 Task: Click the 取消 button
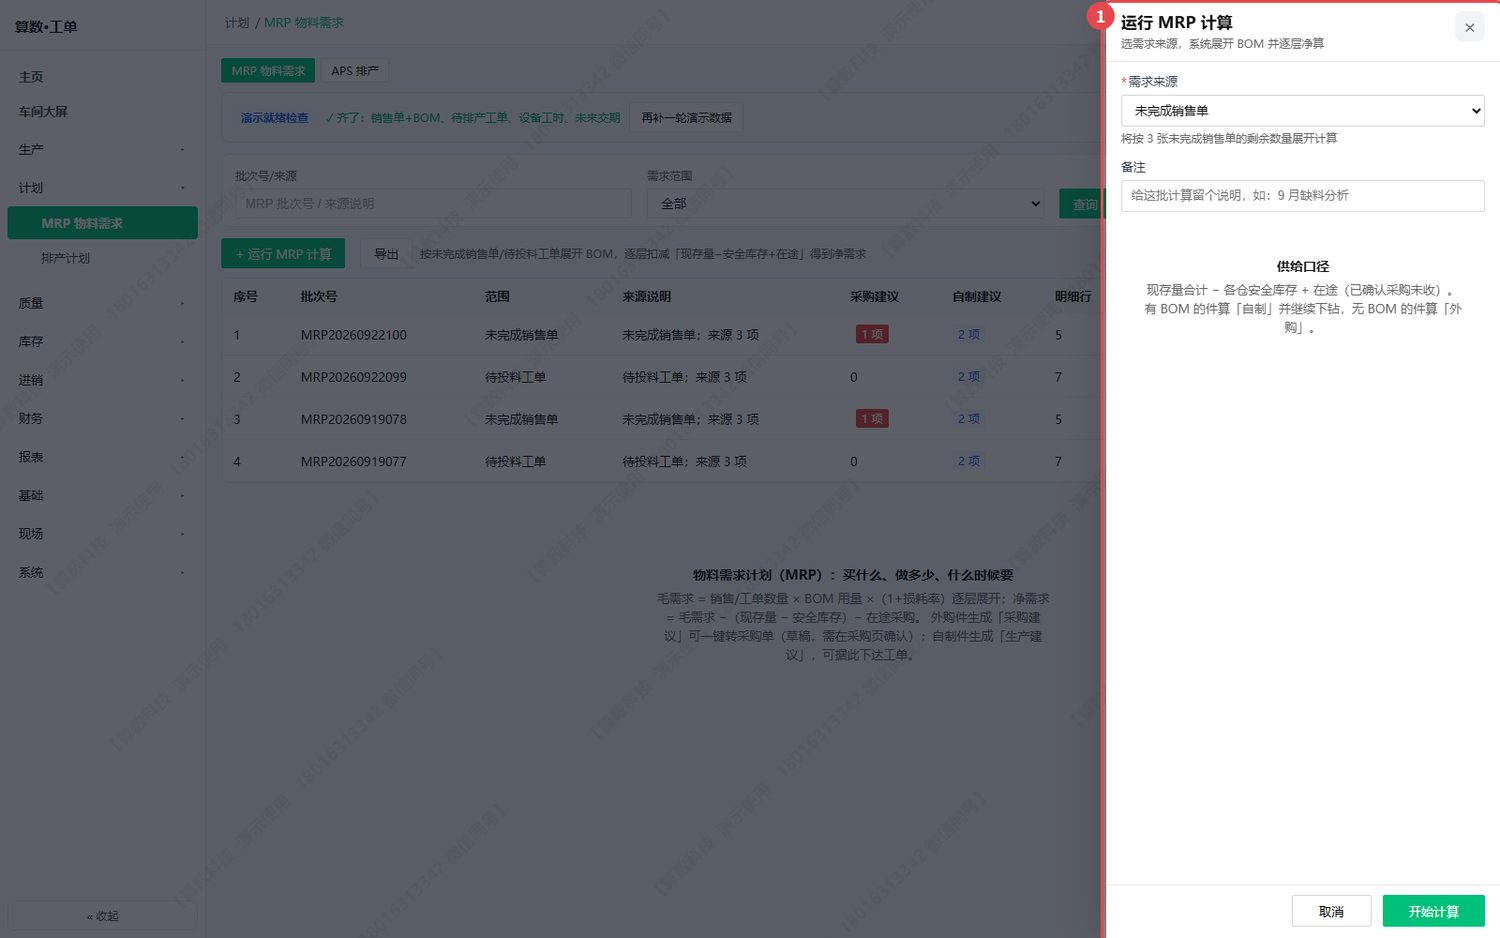(1331, 912)
